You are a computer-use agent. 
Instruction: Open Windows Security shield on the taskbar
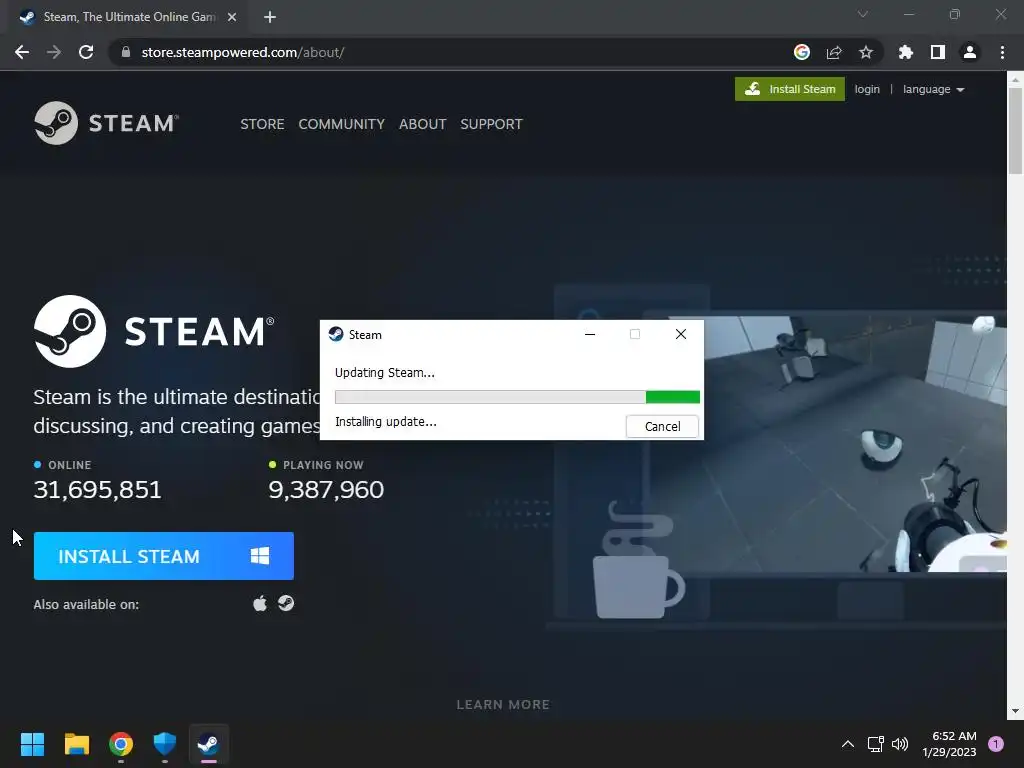click(x=165, y=744)
